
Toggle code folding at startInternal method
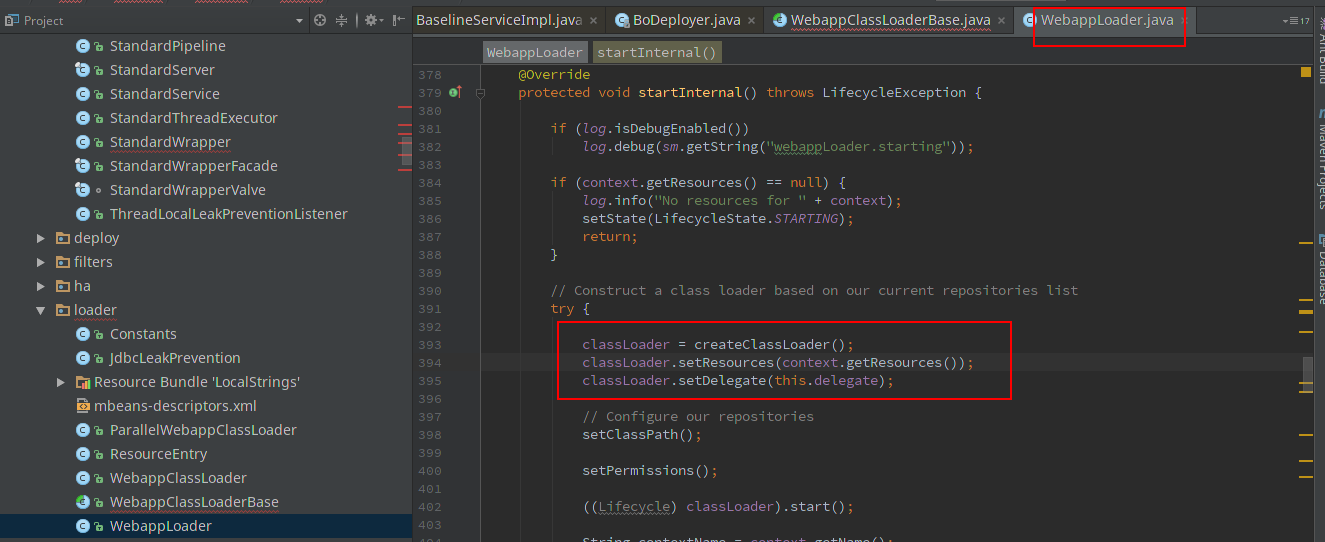481,92
